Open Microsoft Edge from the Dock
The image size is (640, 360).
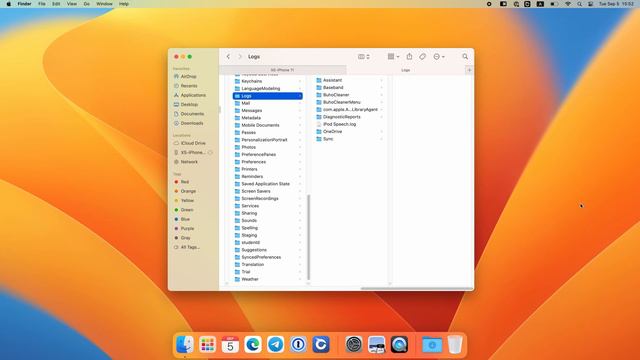pos(253,344)
